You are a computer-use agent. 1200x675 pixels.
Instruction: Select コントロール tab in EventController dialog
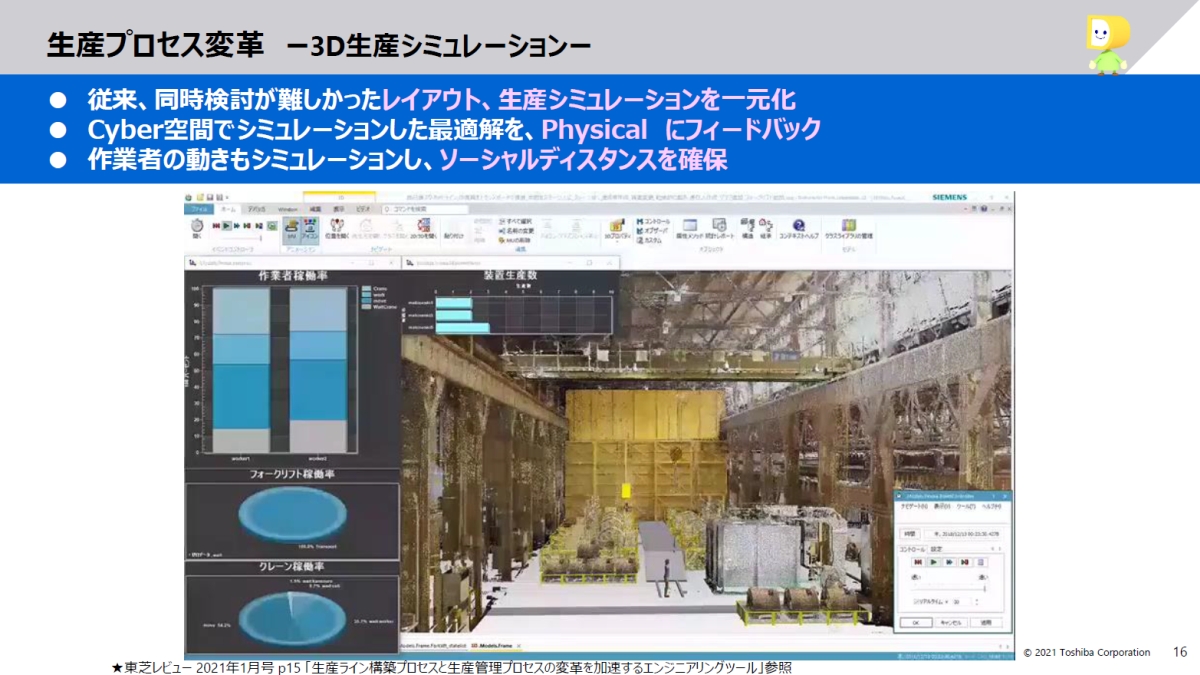pyautogui.click(x=912, y=549)
